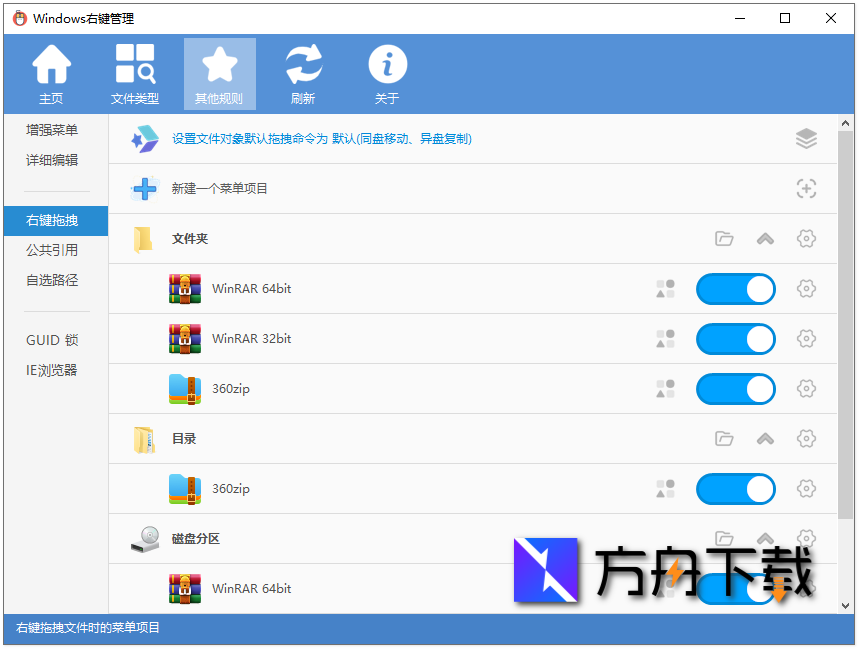The height and width of the screenshot is (649, 859).
Task: Disable the WinRAR 64bit toggle under 文件夹
Action: pos(736,289)
